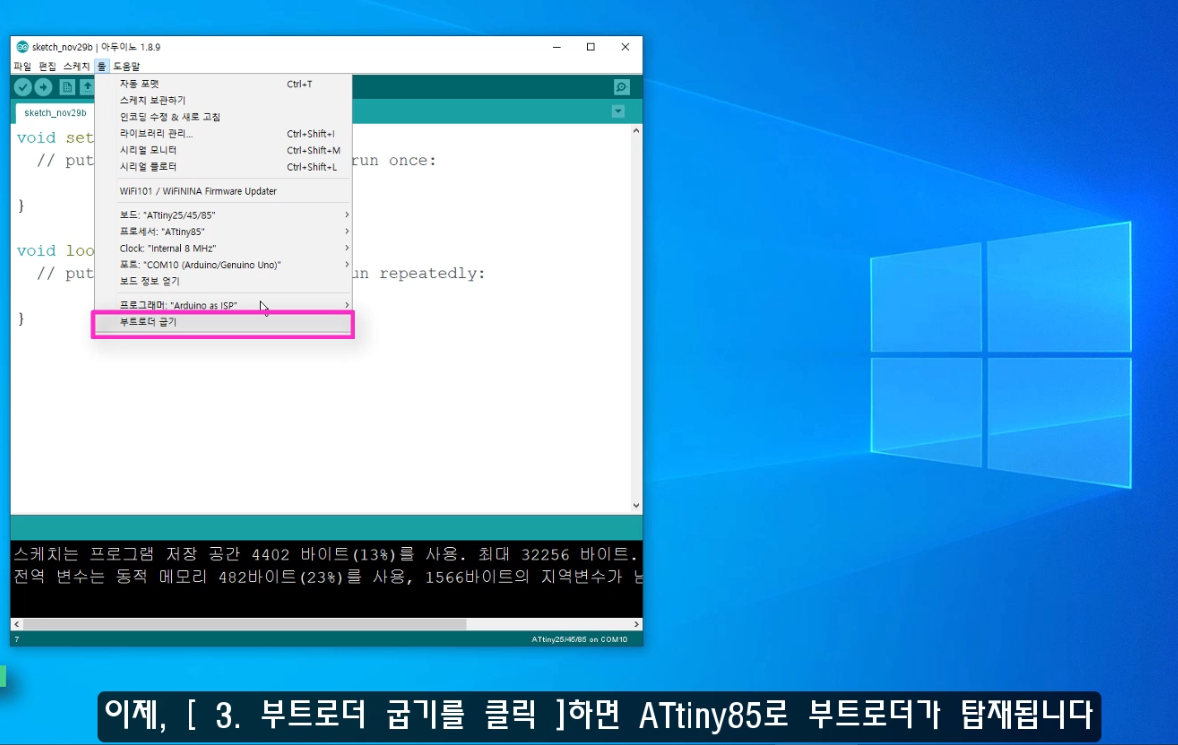This screenshot has width=1178, height=745.
Task: Open the tab options dropdown arrow
Action: pos(618,112)
